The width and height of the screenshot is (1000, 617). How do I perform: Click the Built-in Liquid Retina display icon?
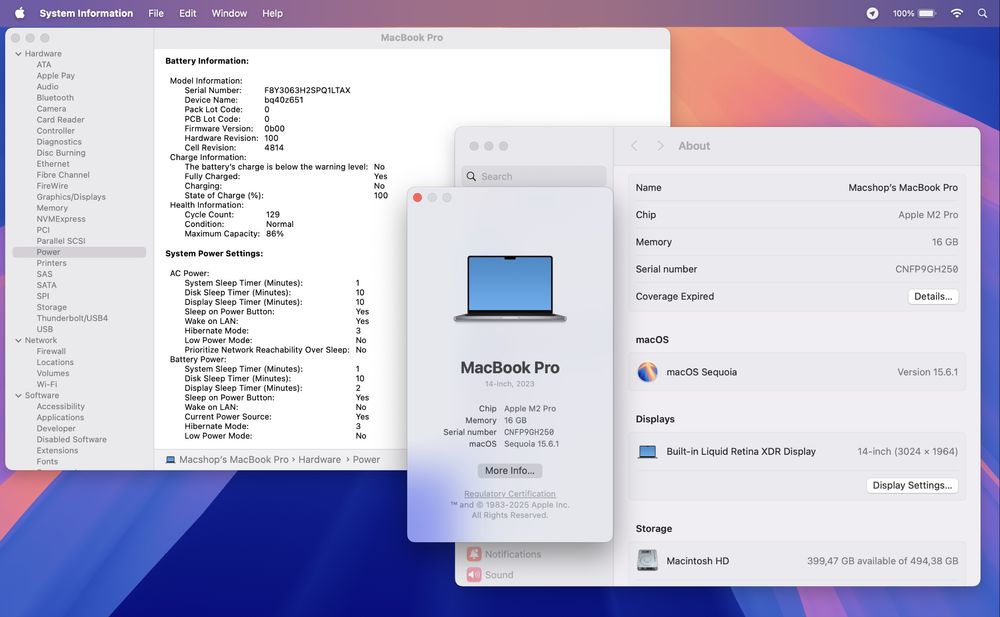[647, 452]
